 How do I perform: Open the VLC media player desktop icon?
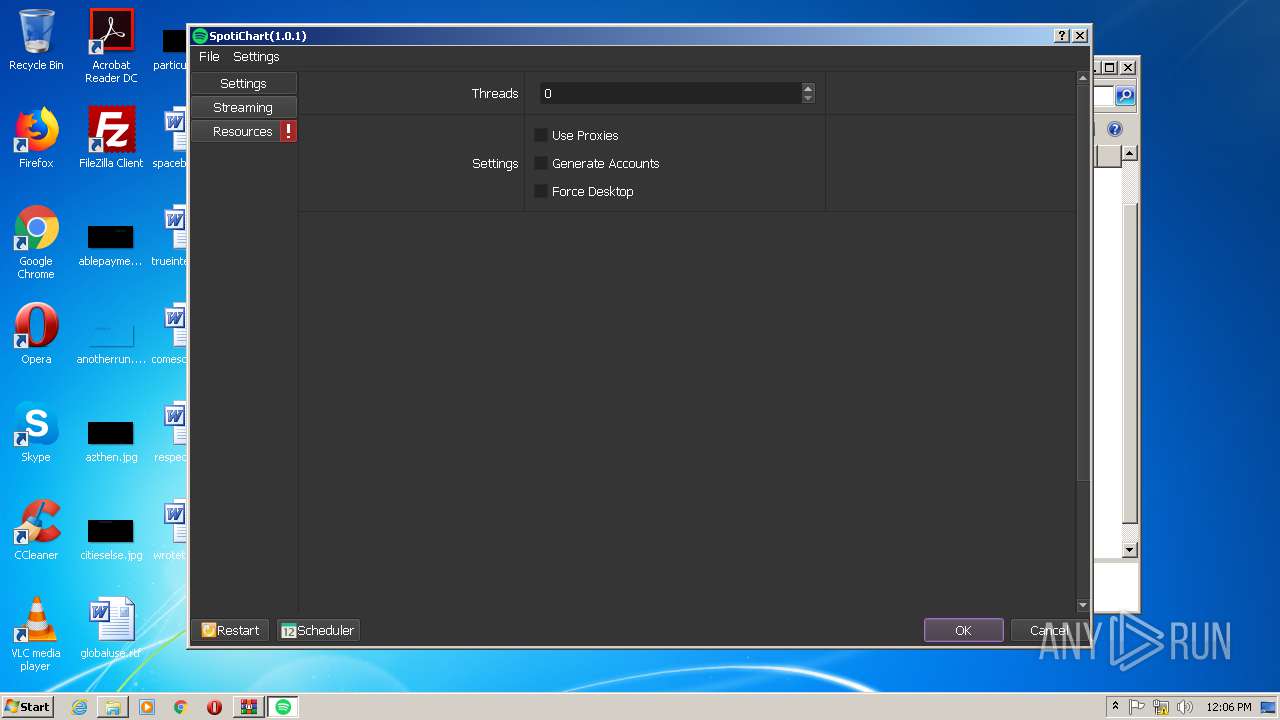pyautogui.click(x=36, y=634)
